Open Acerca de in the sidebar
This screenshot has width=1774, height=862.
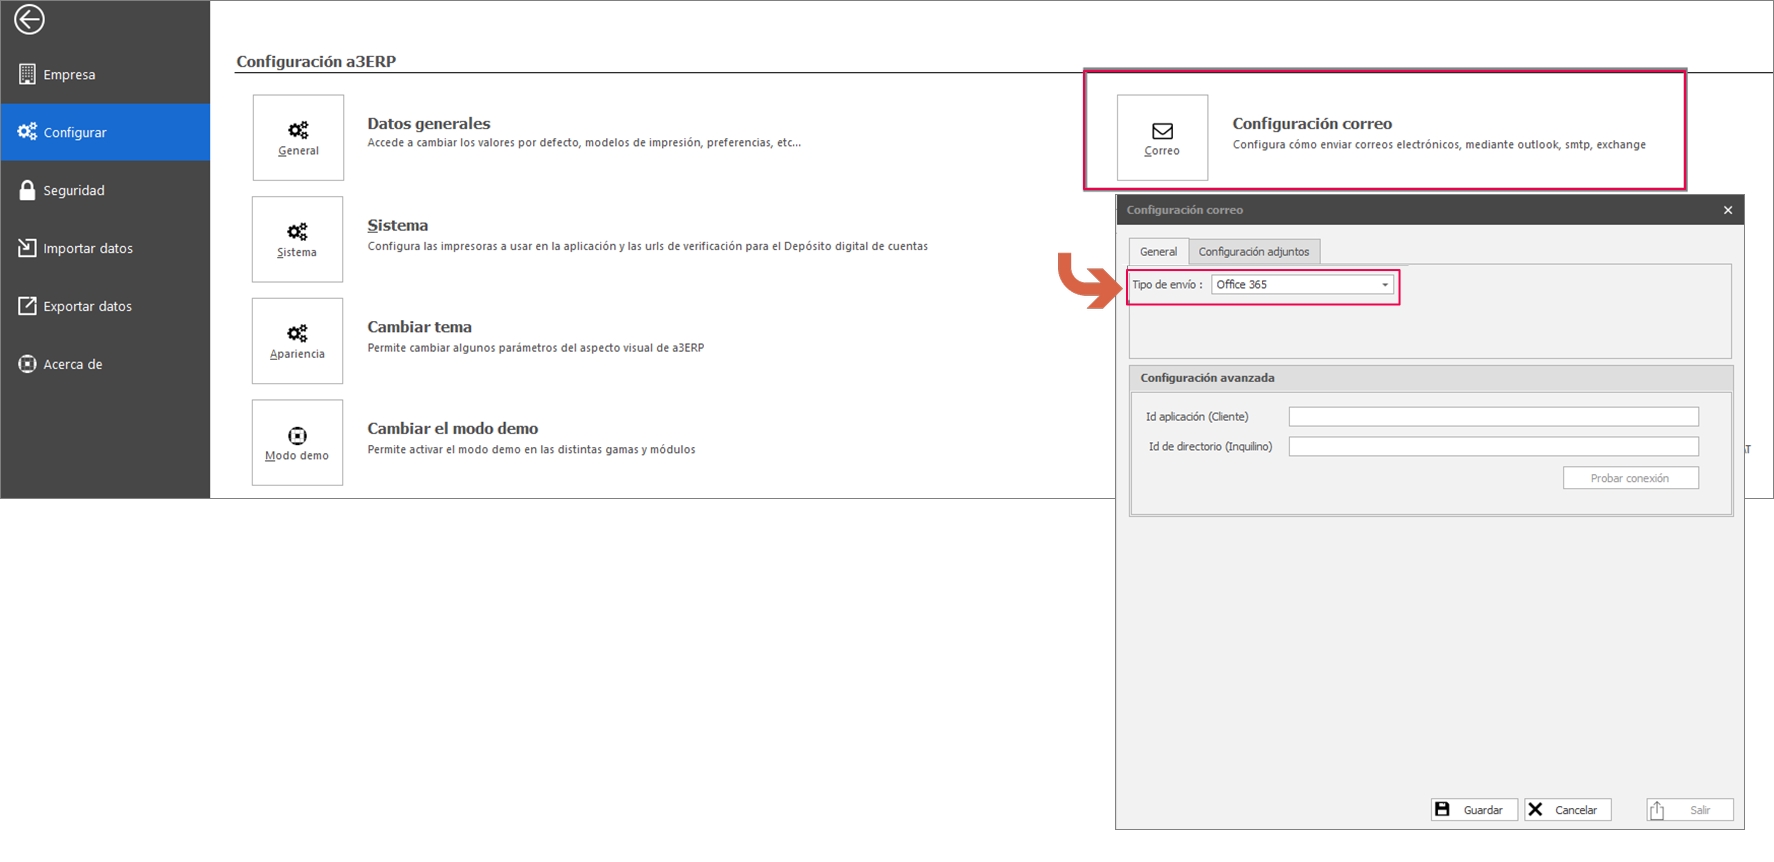click(x=105, y=364)
